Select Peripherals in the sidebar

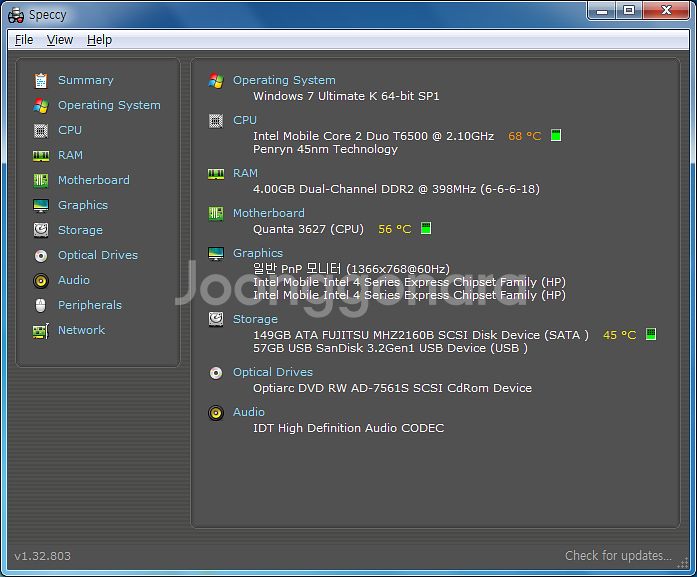point(90,305)
